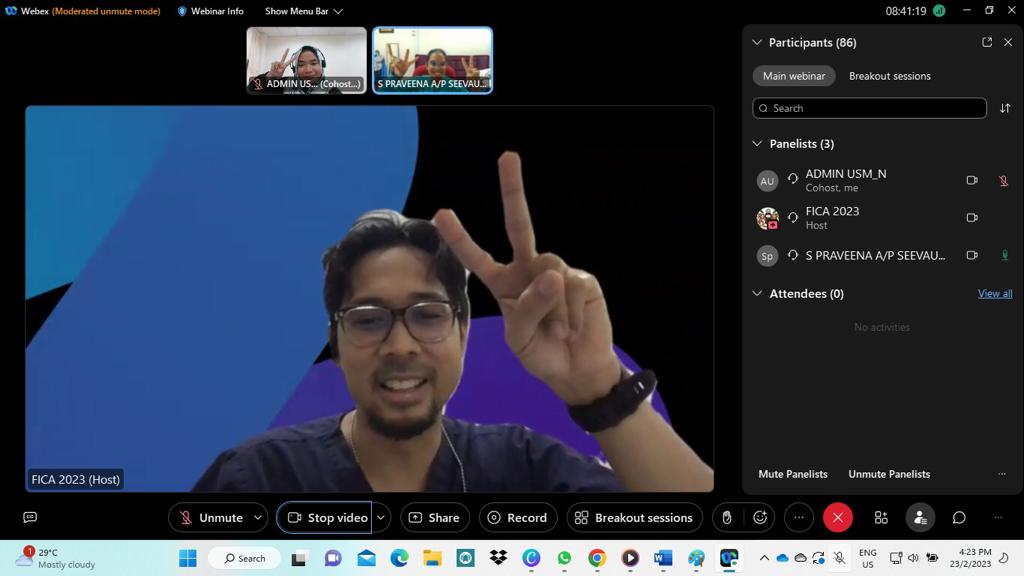Screen dimensions: 1024x576
Task: Toggle the participants panel icon
Action: pyautogui.click(x=920, y=517)
